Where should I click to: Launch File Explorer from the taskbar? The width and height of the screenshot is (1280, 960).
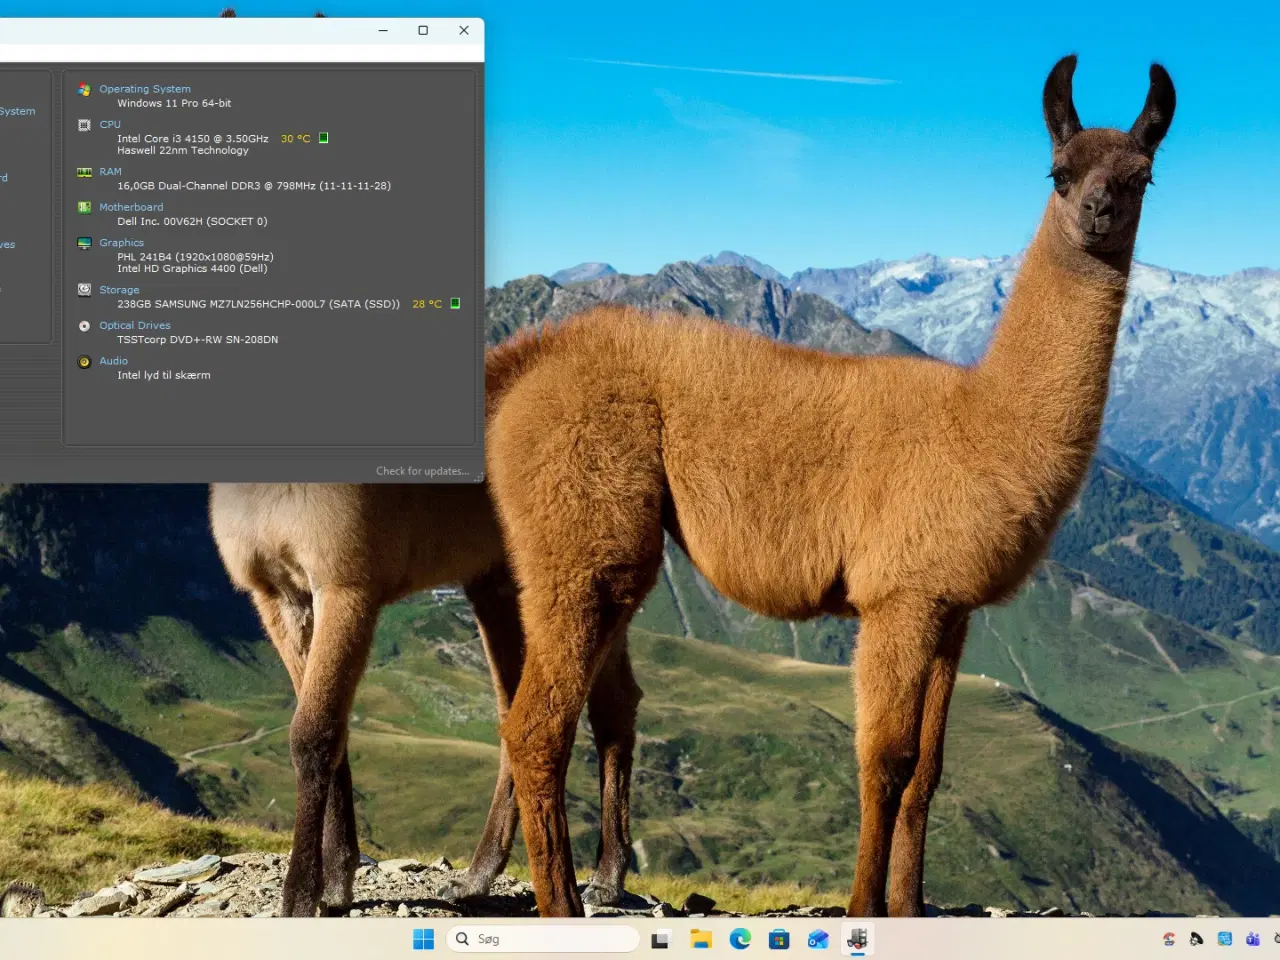click(x=700, y=939)
